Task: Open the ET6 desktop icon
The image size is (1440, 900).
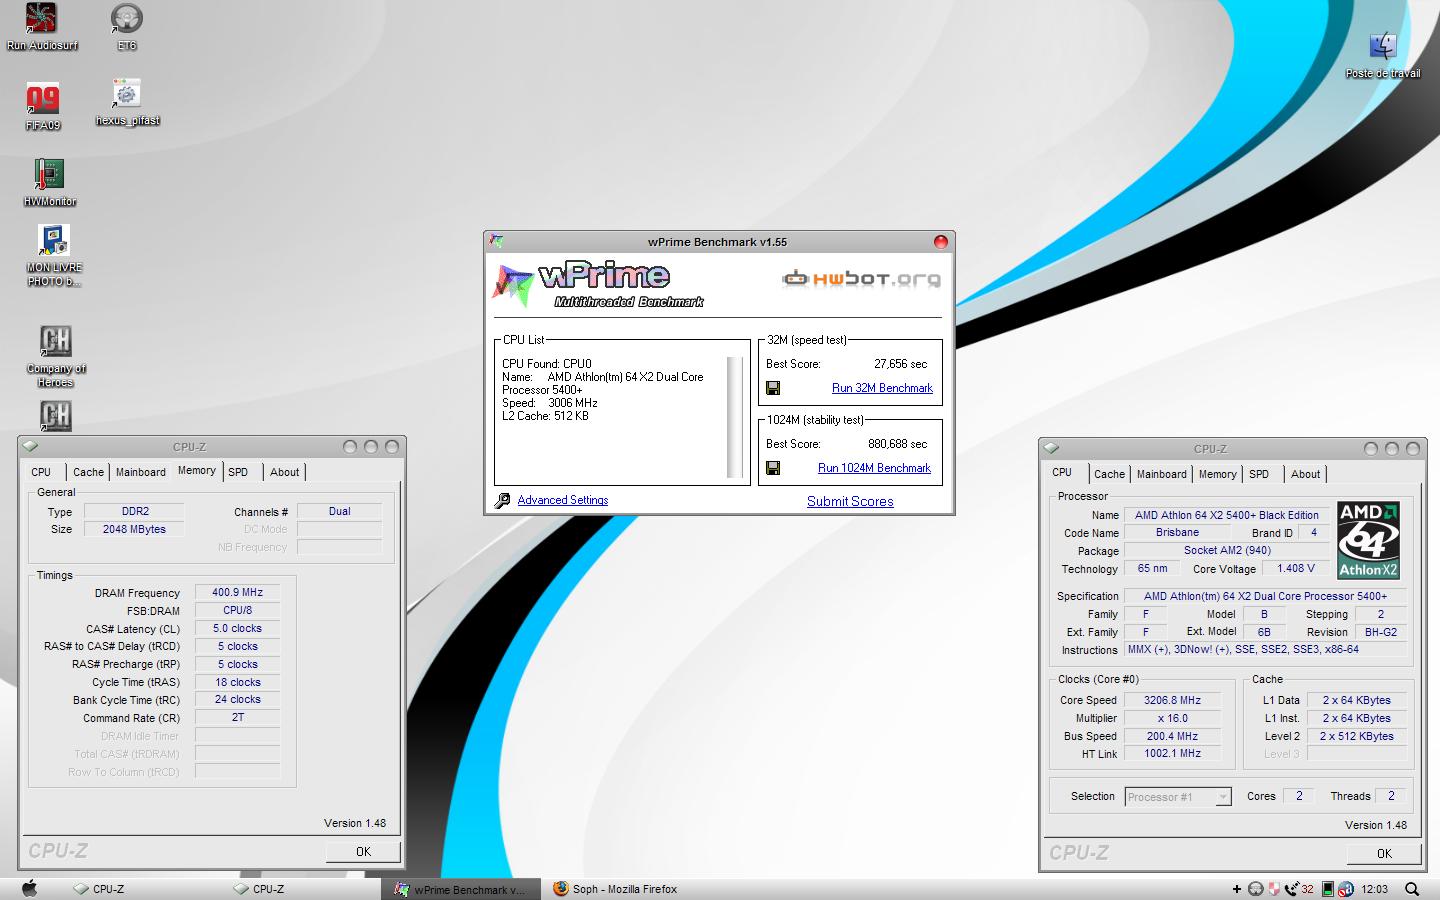Action: [x=126, y=27]
